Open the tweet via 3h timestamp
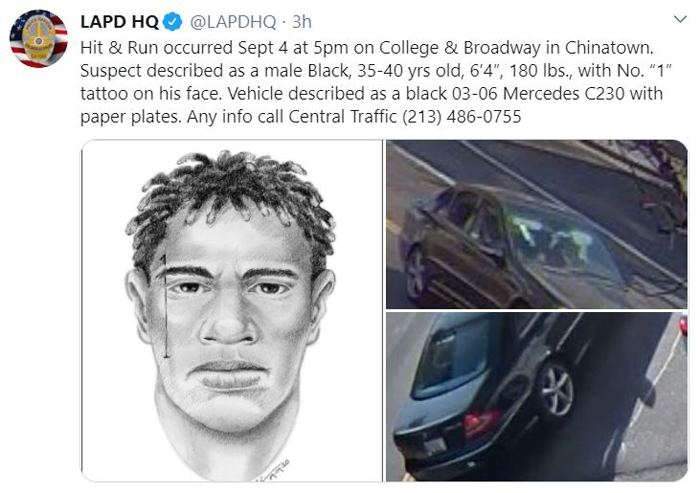The image size is (700, 493). coord(301,21)
